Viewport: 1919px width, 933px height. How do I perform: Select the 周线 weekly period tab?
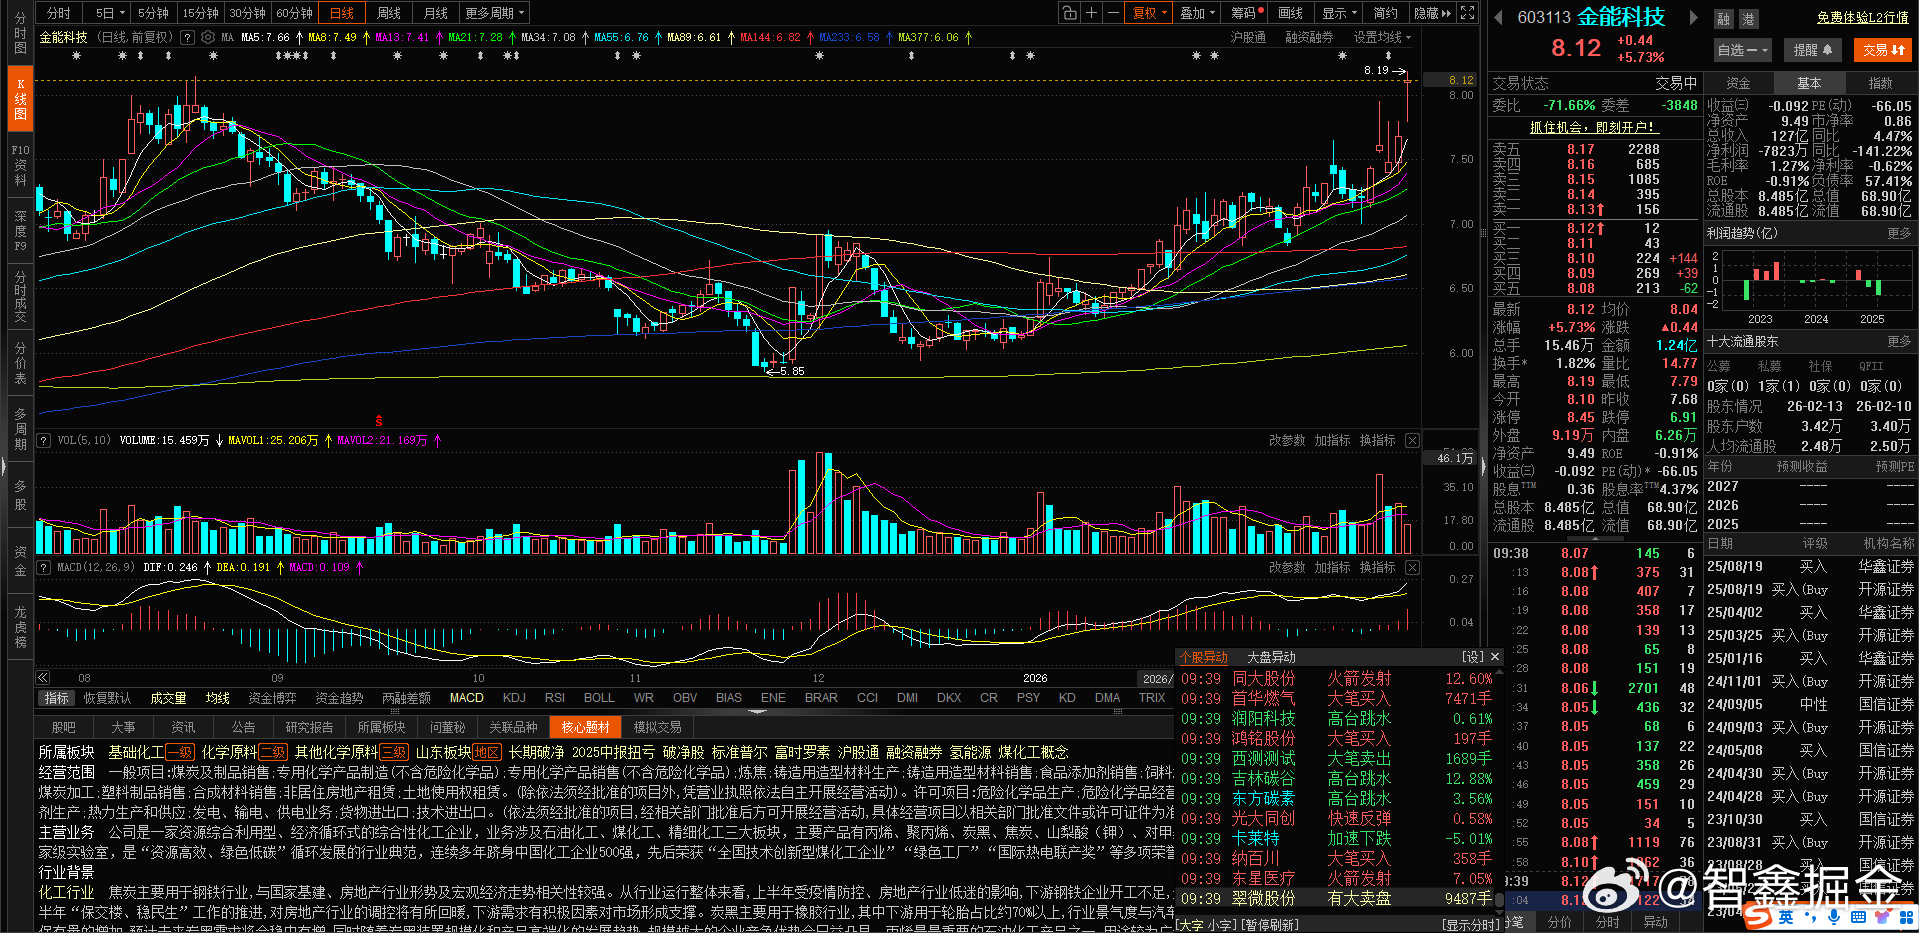point(388,13)
